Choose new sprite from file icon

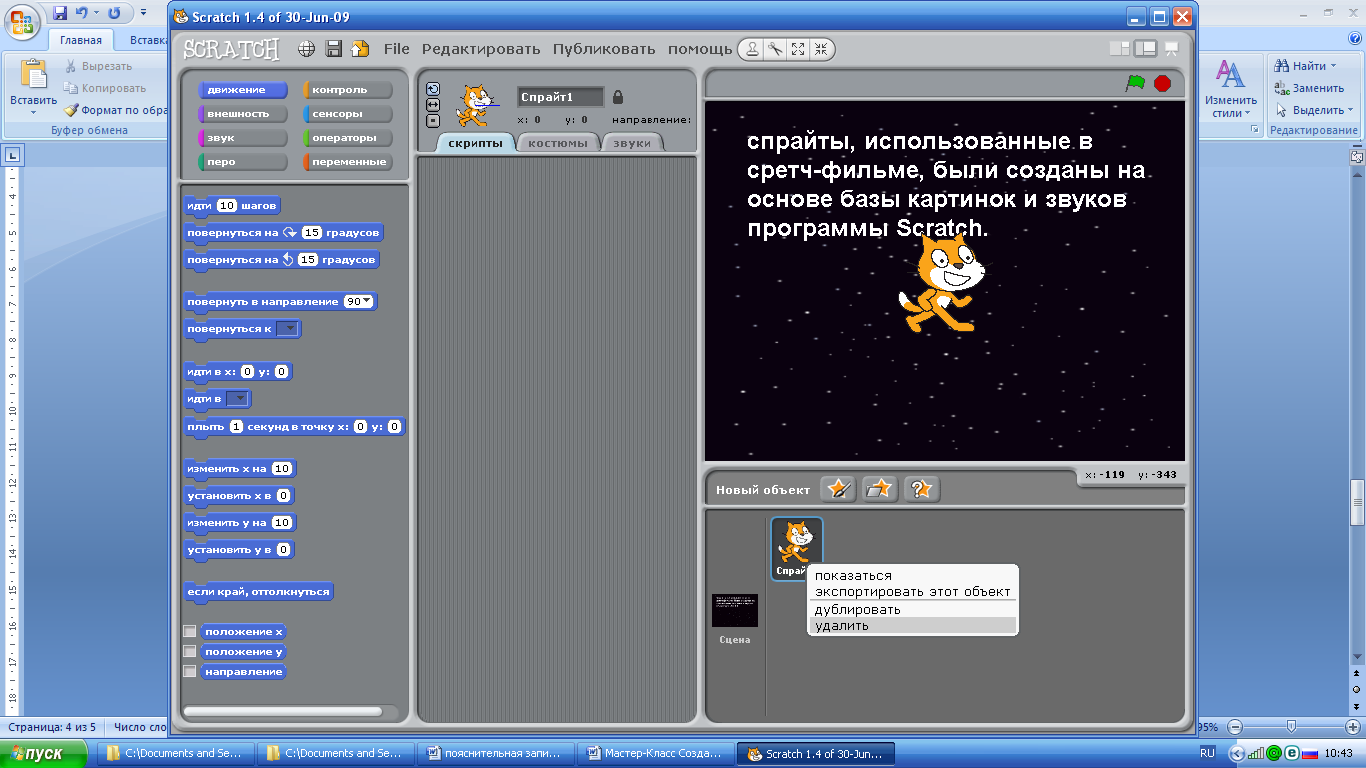[x=880, y=489]
